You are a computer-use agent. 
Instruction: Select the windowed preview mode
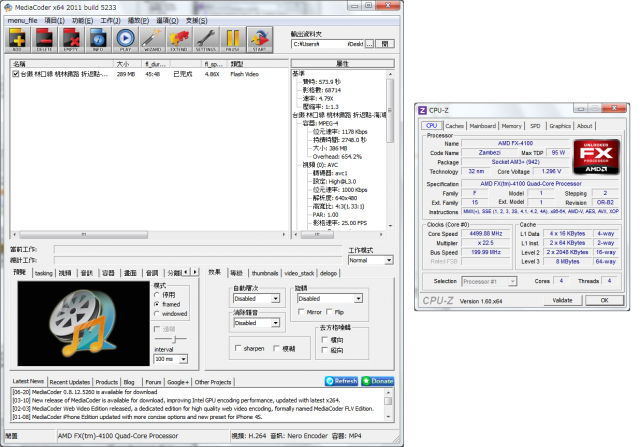tap(157, 314)
